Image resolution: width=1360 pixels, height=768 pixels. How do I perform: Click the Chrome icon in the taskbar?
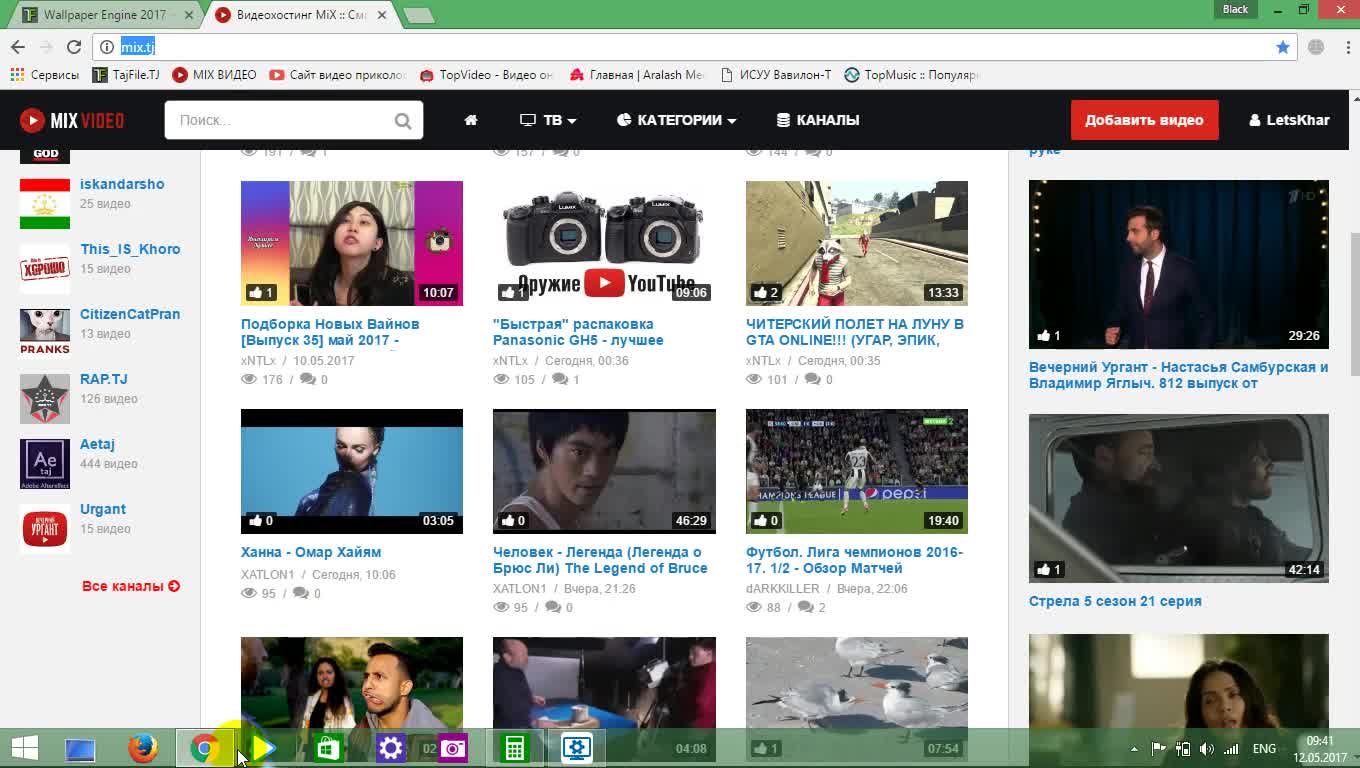click(x=205, y=748)
